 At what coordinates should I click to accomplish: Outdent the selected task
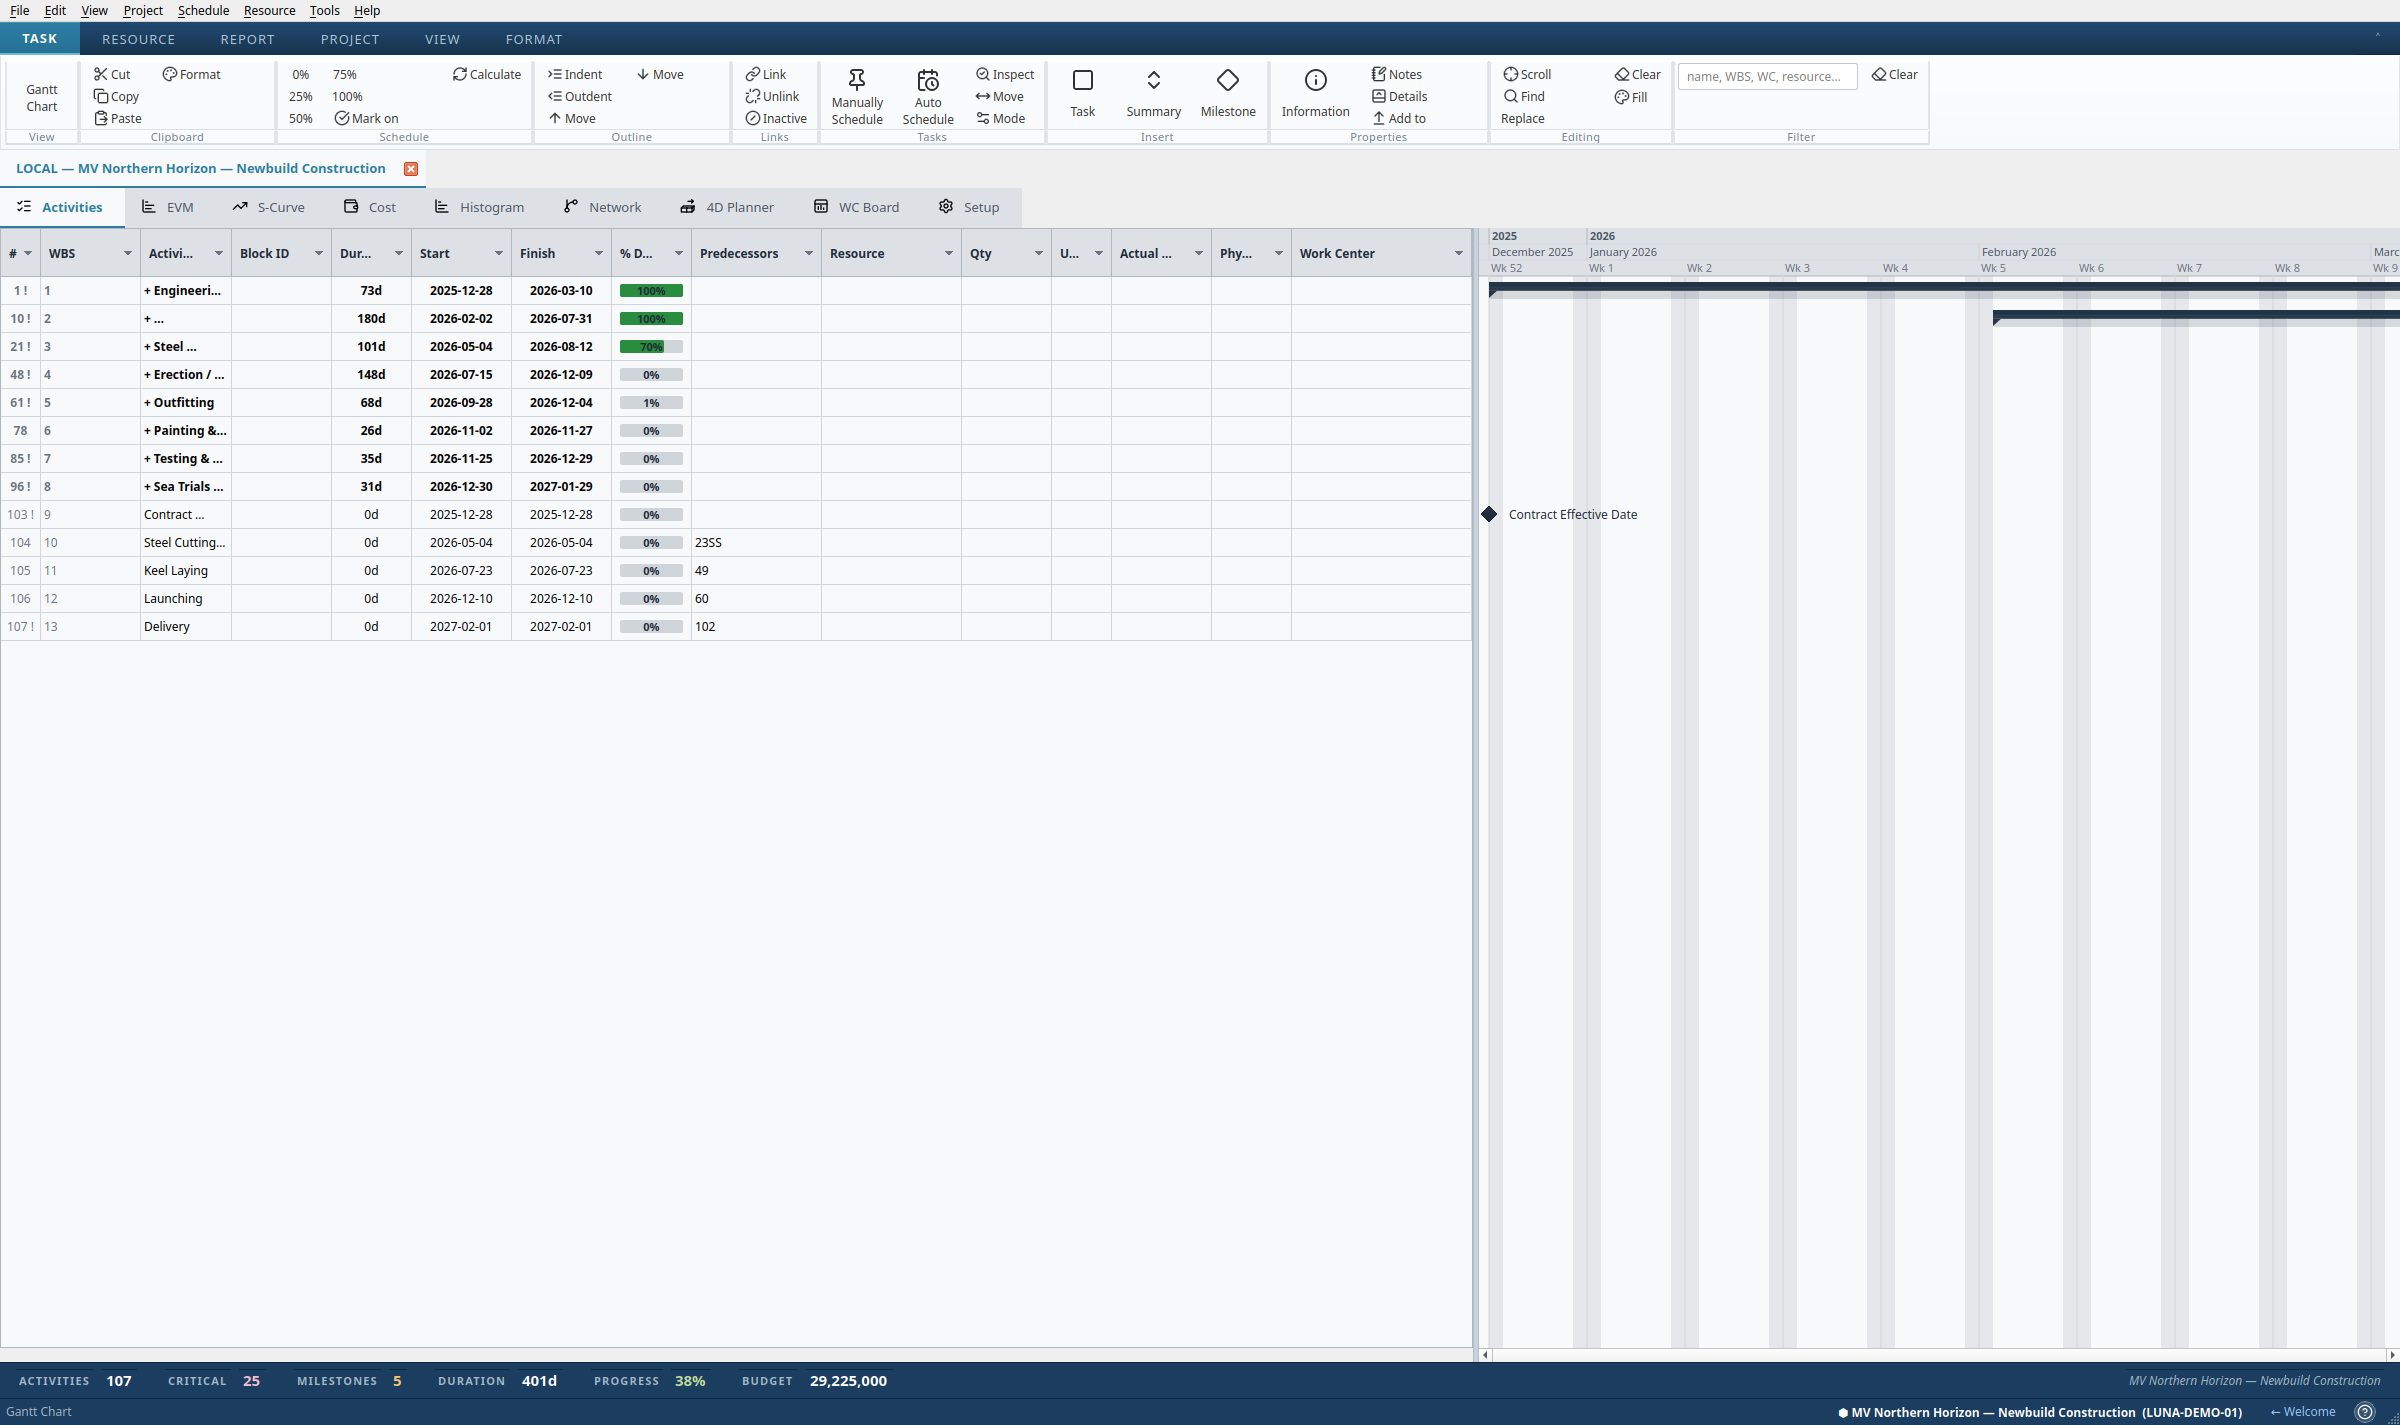[579, 96]
